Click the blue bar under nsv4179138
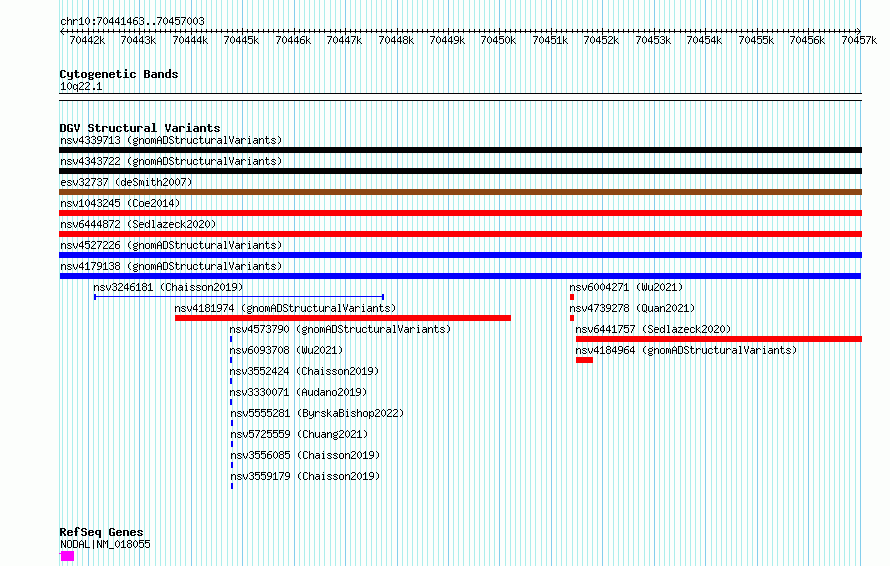 point(460,276)
